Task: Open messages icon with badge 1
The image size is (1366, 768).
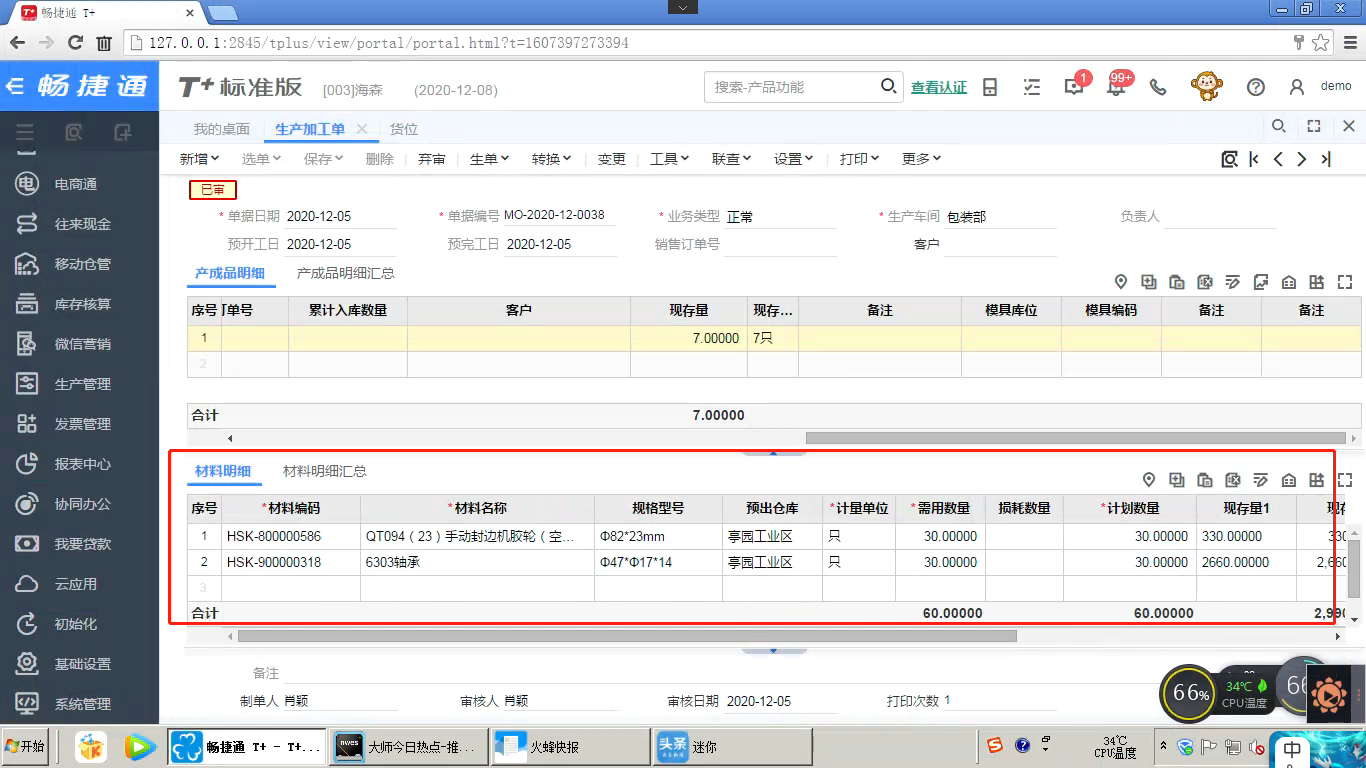Action: click(x=1074, y=87)
